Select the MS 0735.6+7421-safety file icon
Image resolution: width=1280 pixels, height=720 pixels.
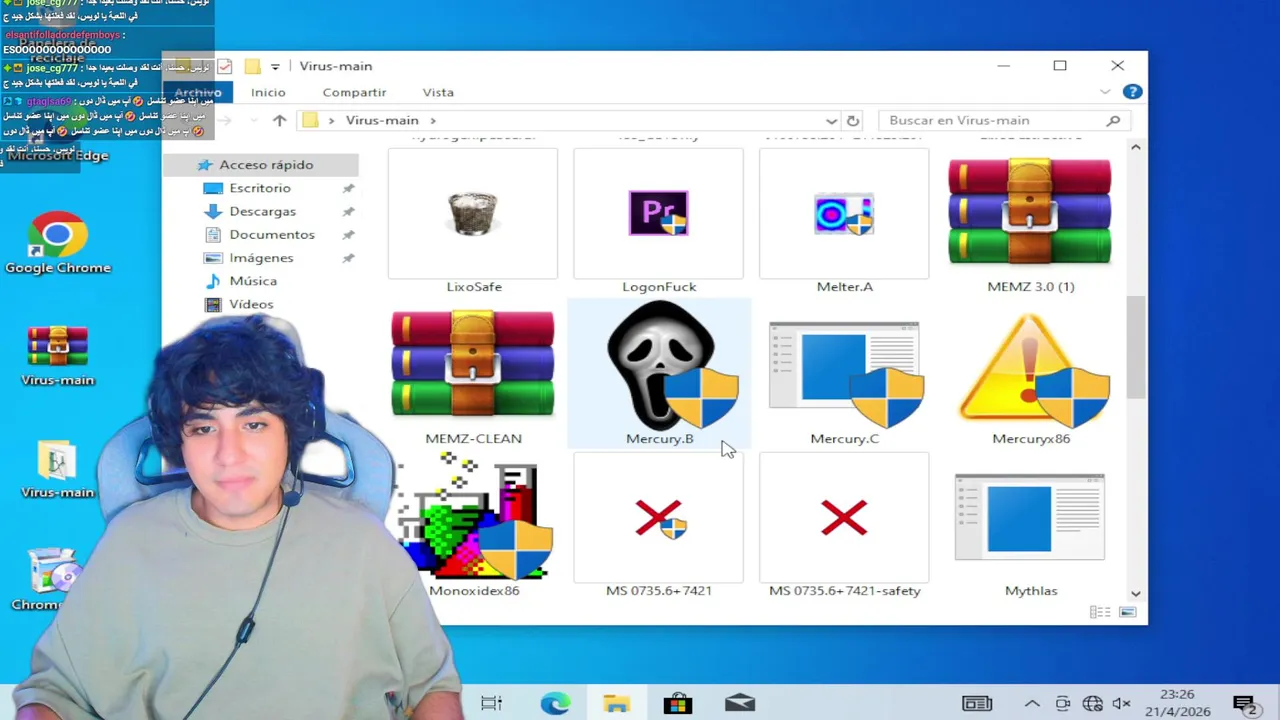pos(844,517)
